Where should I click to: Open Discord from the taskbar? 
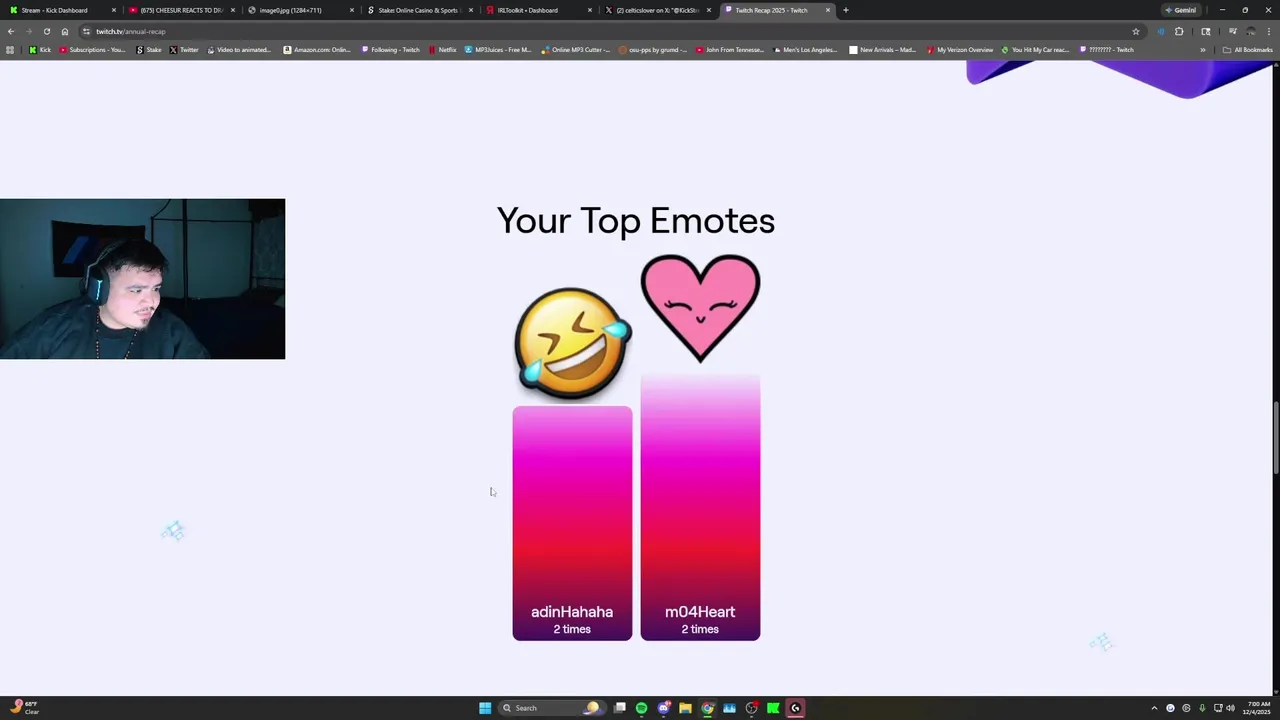663,708
